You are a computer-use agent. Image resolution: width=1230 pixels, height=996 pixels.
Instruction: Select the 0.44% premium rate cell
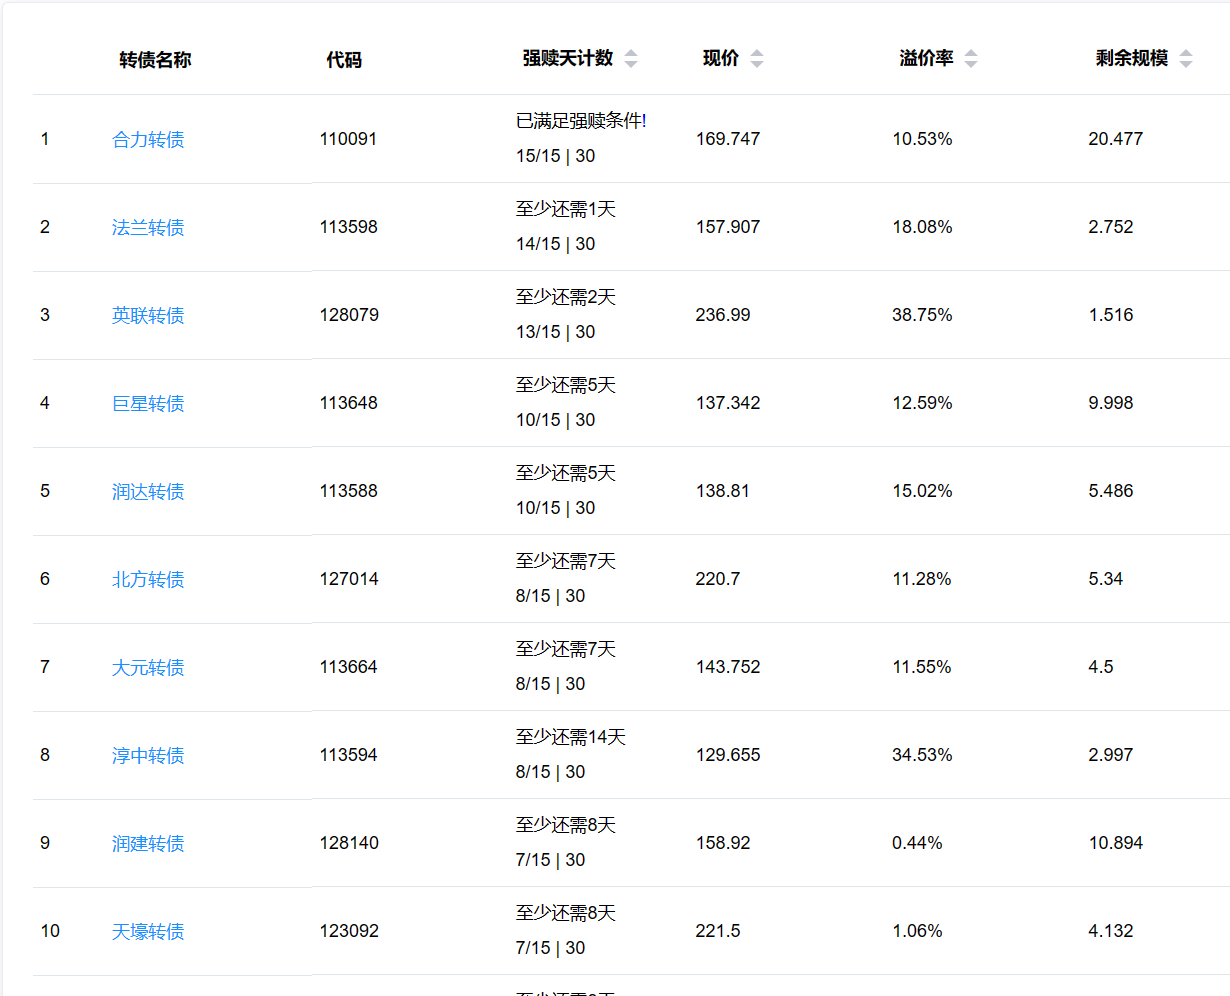point(917,843)
